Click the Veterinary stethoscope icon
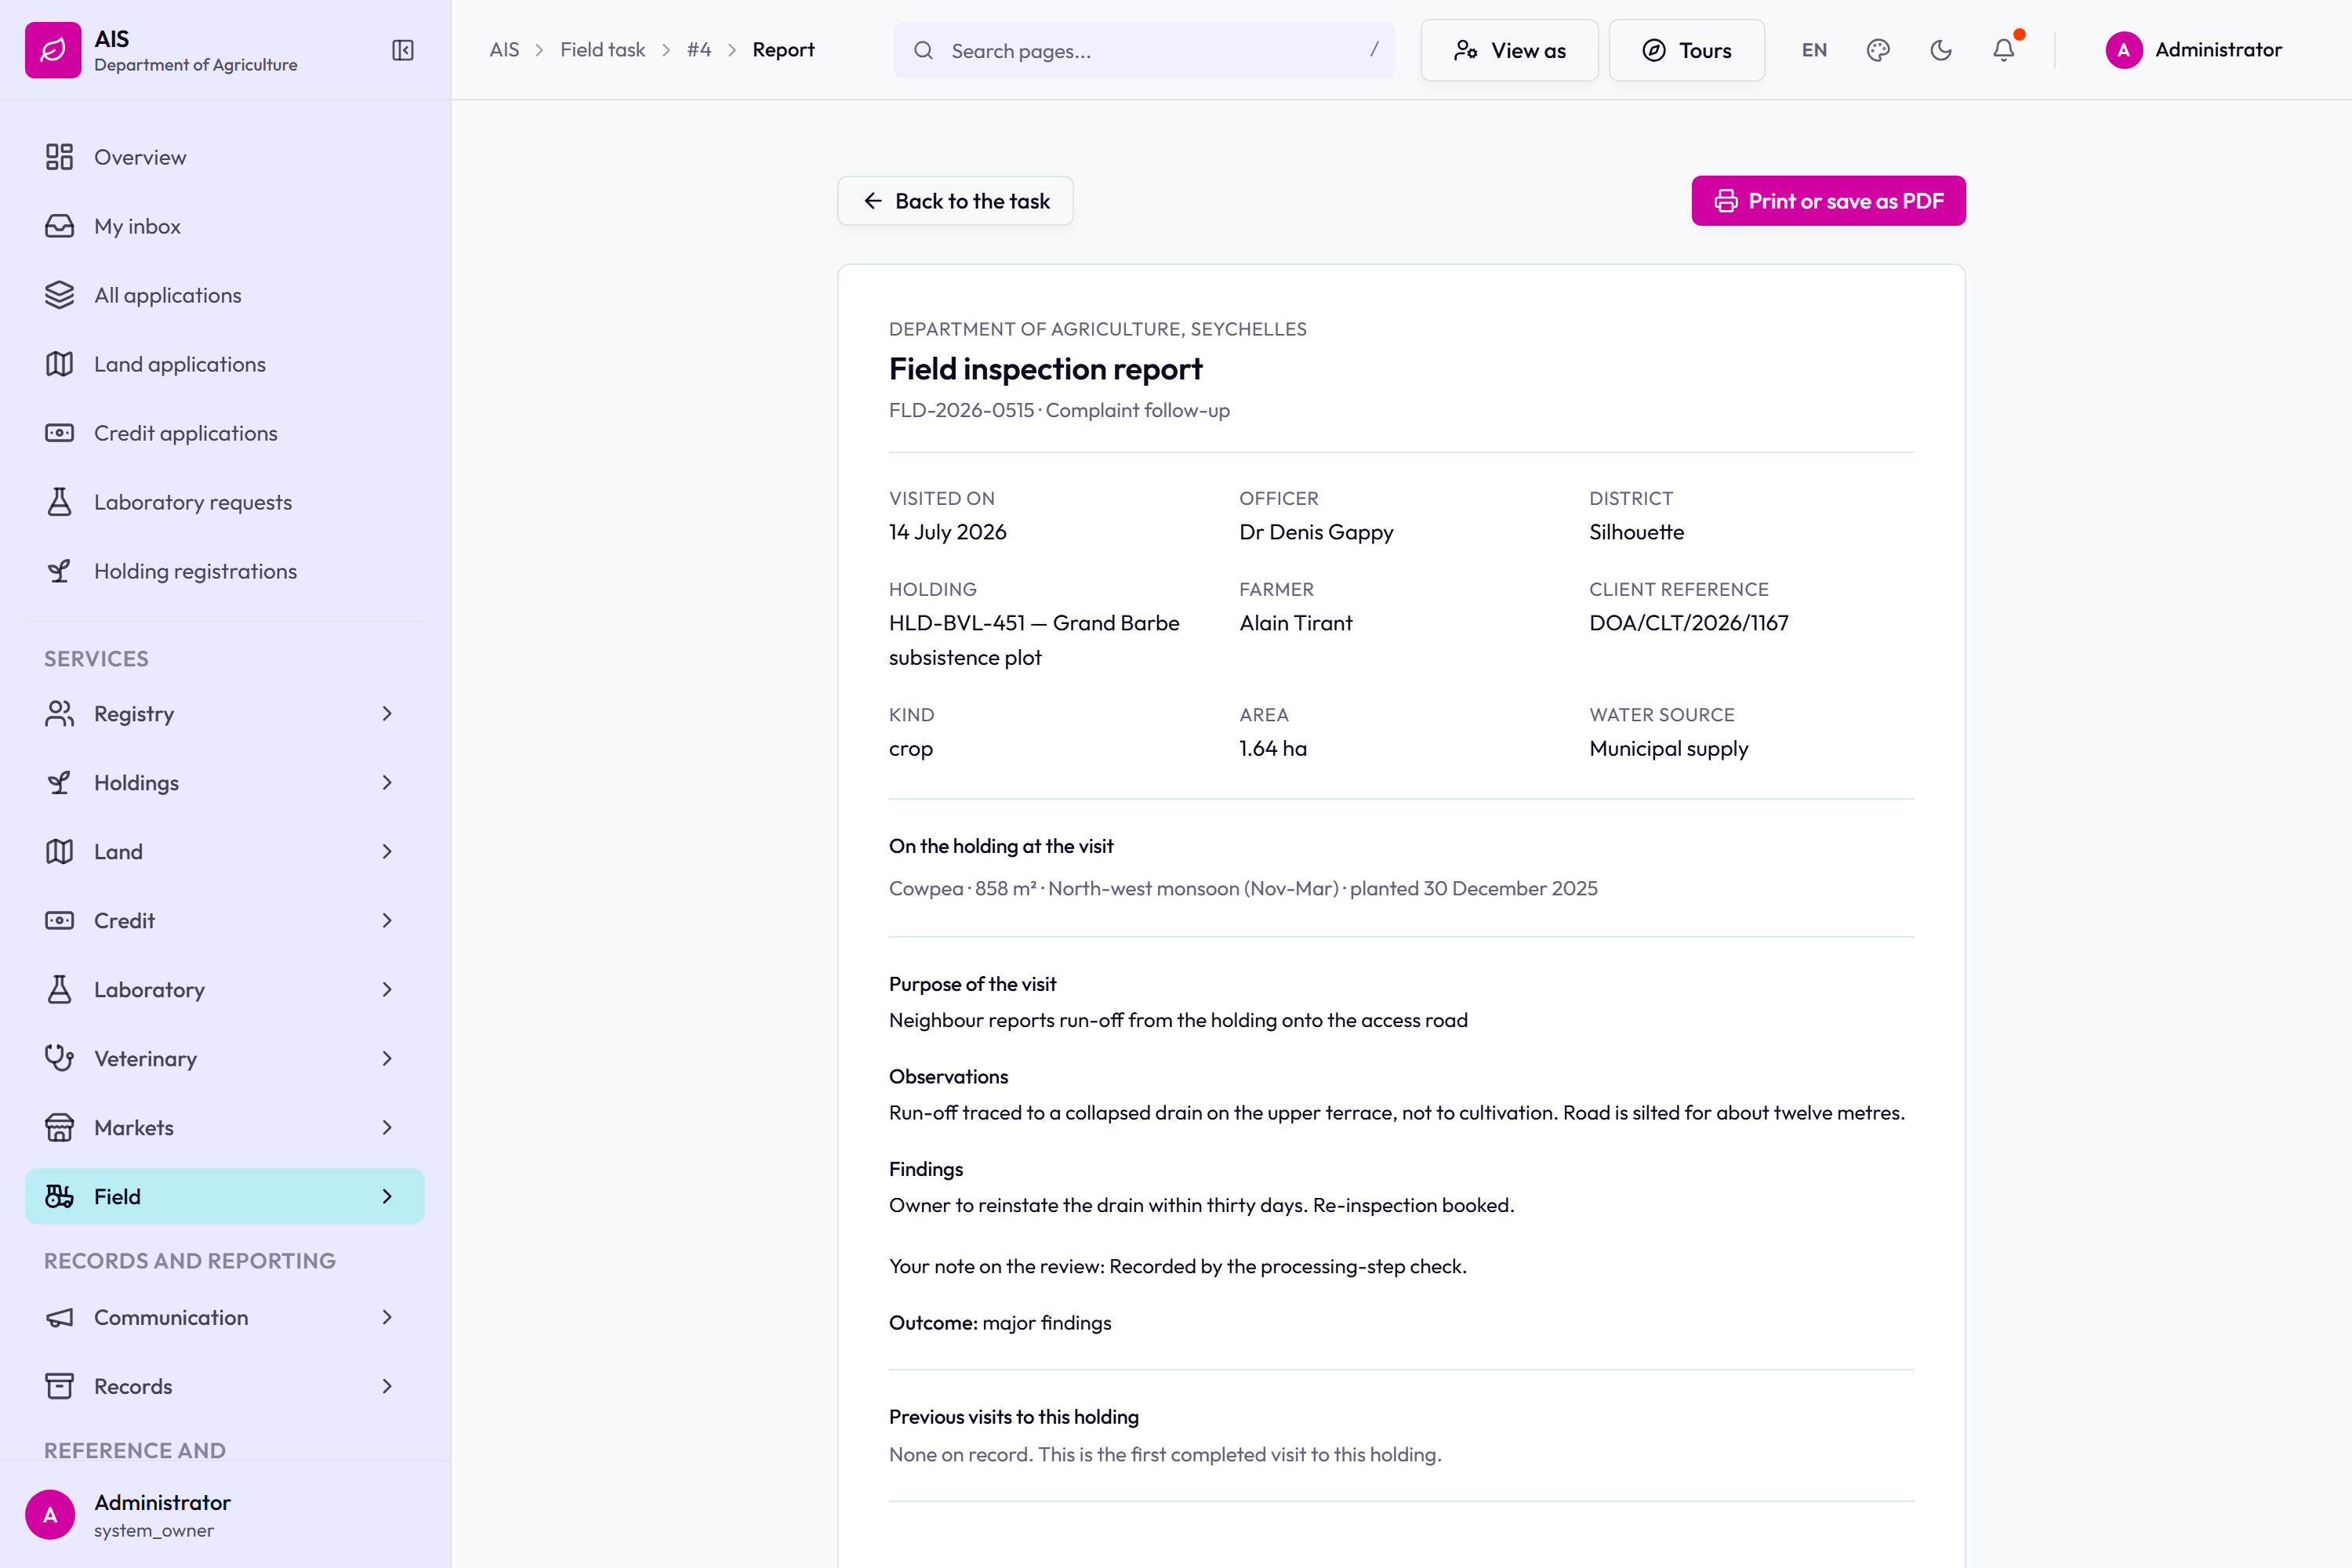2352x1568 pixels. point(60,1059)
